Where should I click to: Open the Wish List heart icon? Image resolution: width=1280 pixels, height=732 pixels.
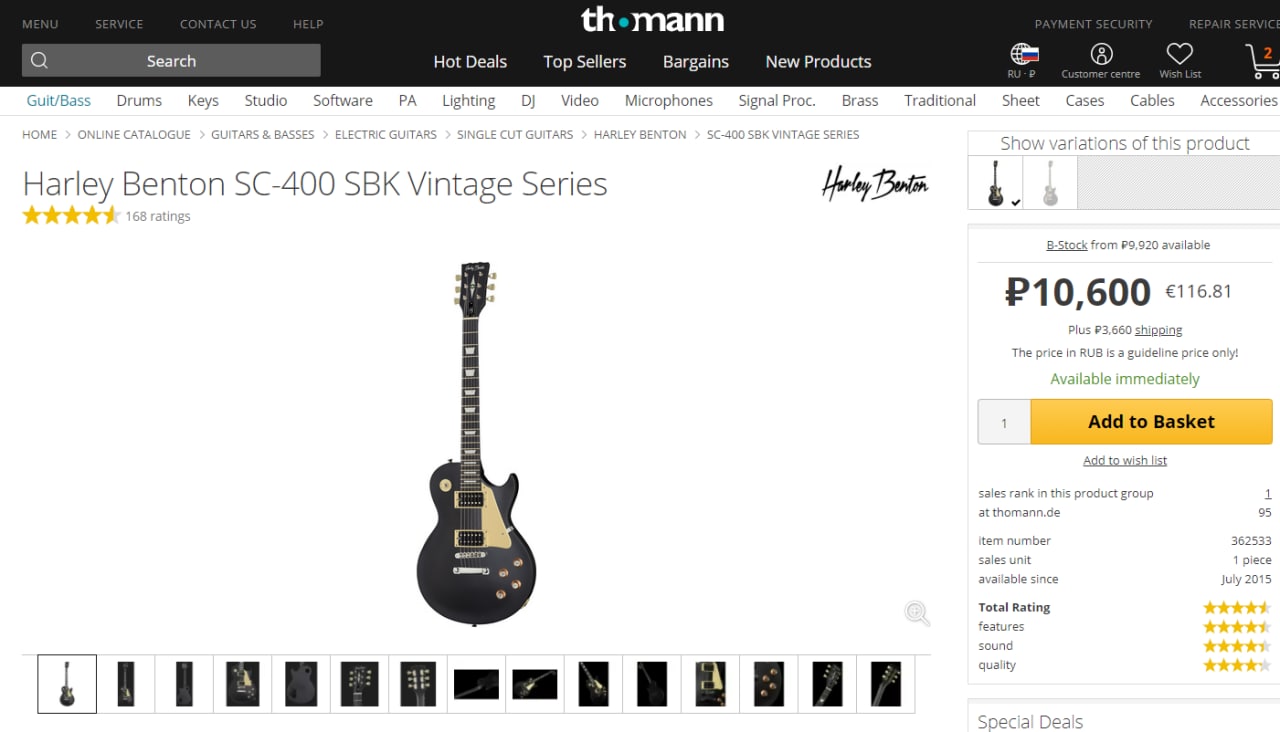coord(1180,54)
